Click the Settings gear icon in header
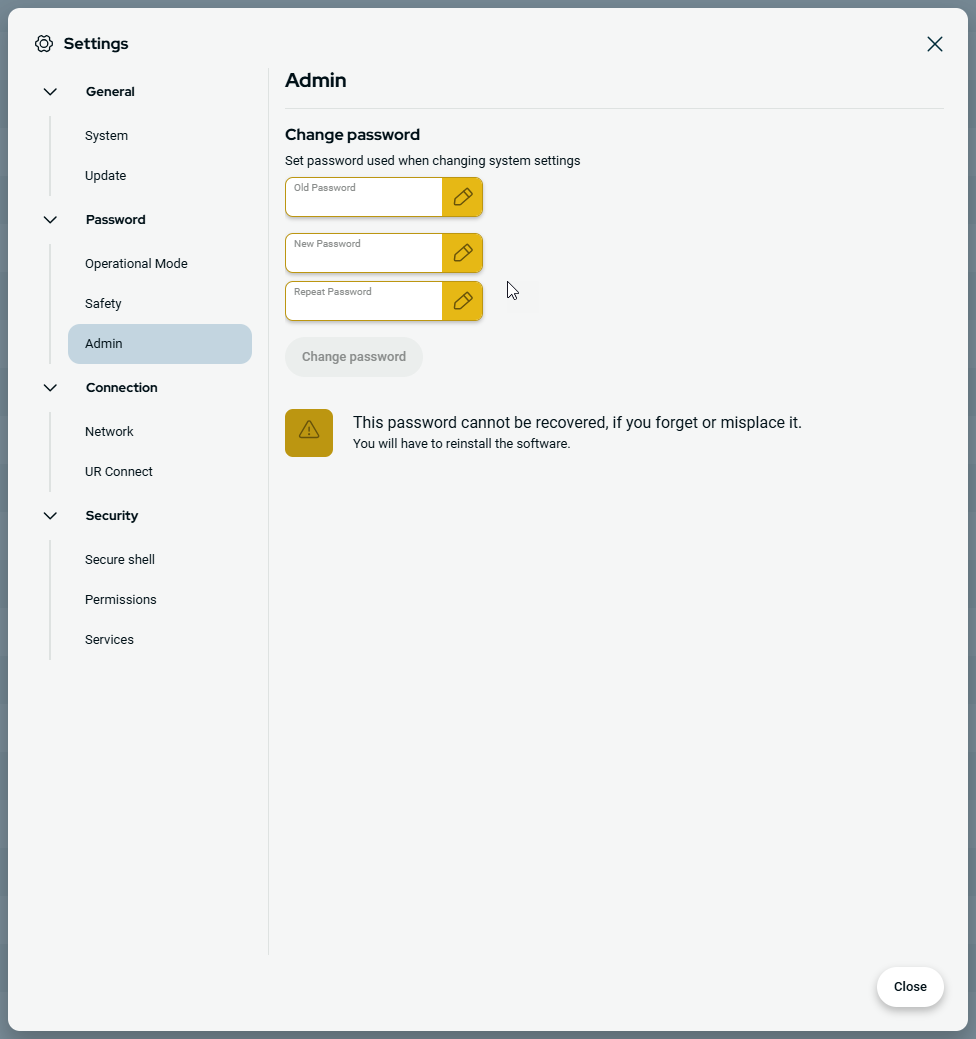 (x=44, y=44)
